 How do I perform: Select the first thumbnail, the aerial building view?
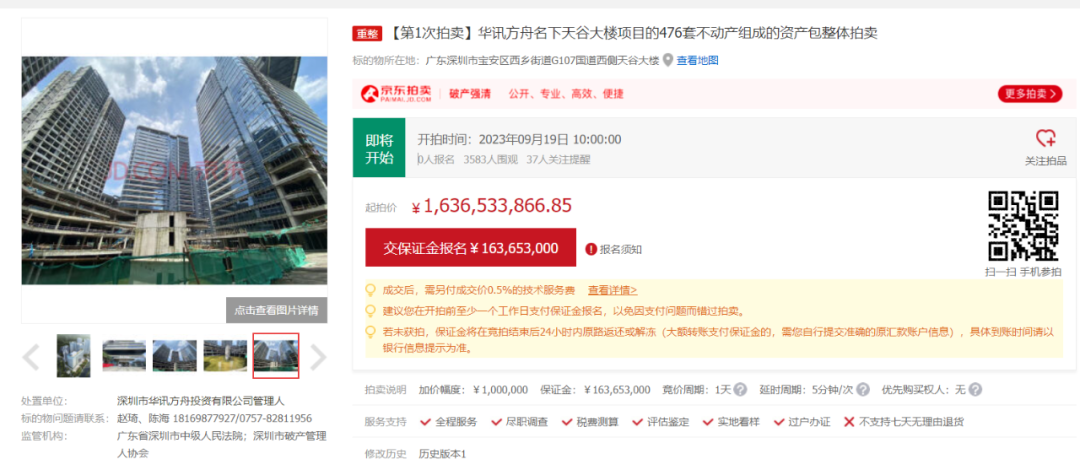pyautogui.click(x=73, y=356)
